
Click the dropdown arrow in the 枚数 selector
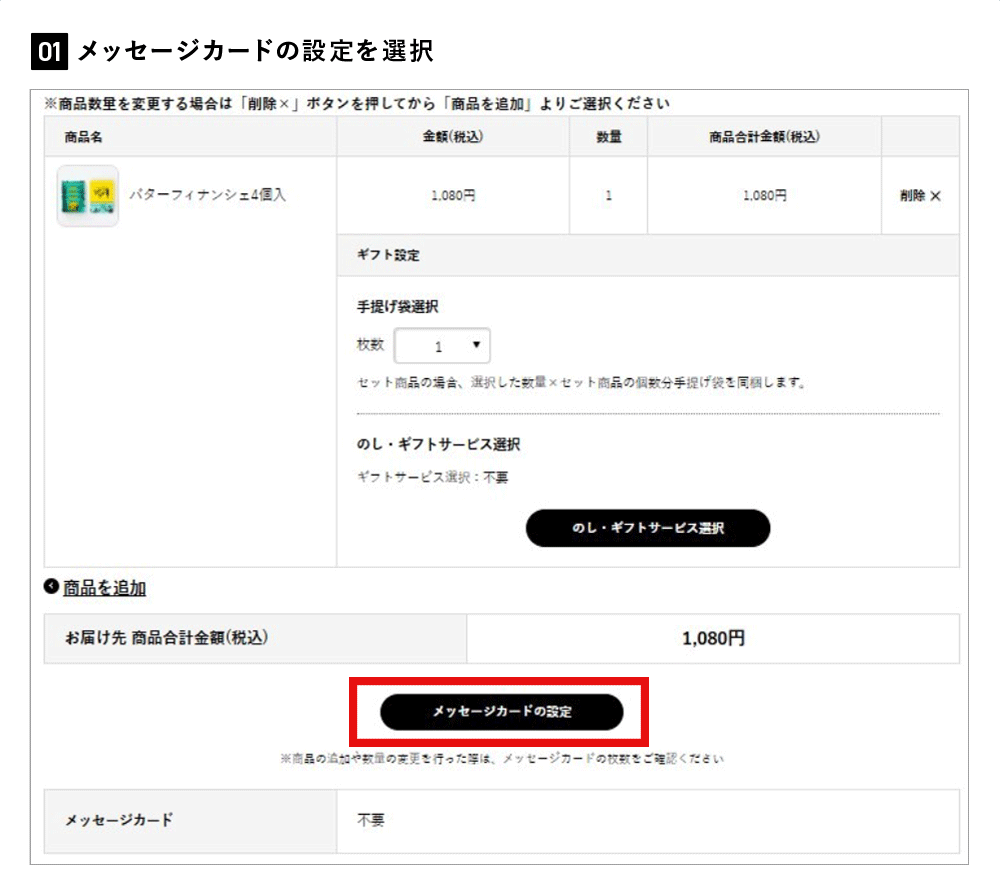tap(475, 345)
